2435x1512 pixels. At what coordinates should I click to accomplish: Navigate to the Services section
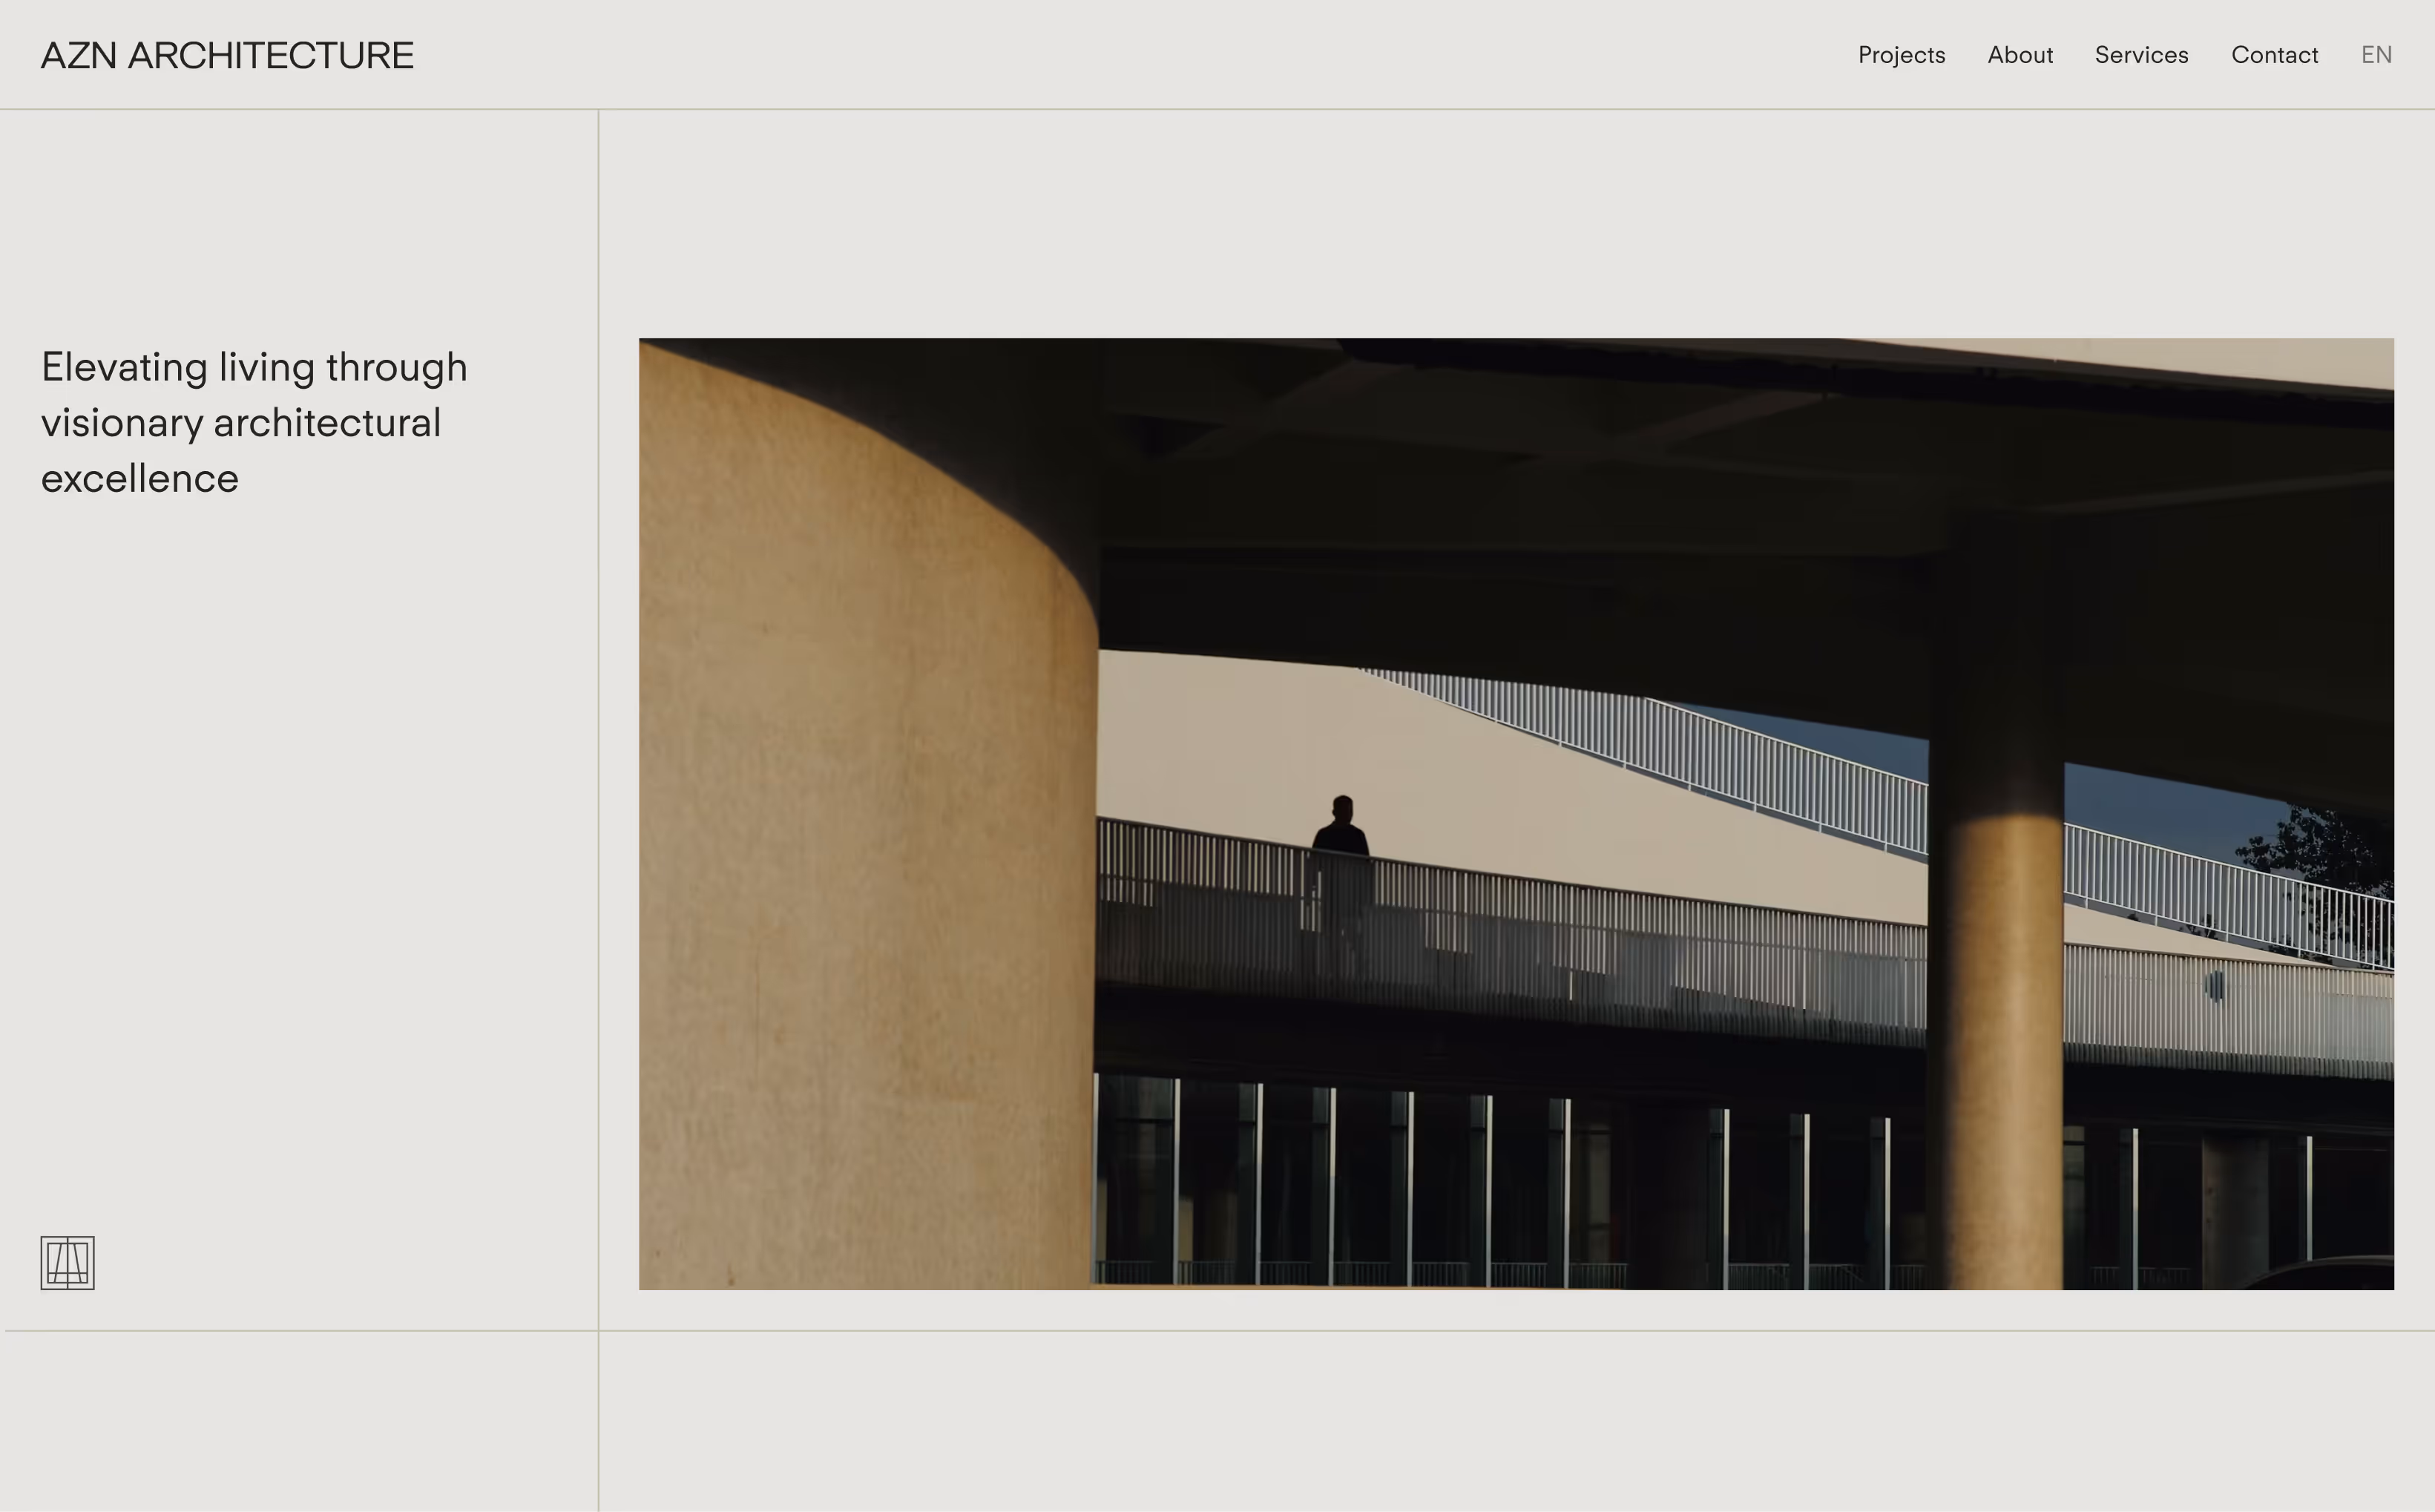tap(2141, 55)
